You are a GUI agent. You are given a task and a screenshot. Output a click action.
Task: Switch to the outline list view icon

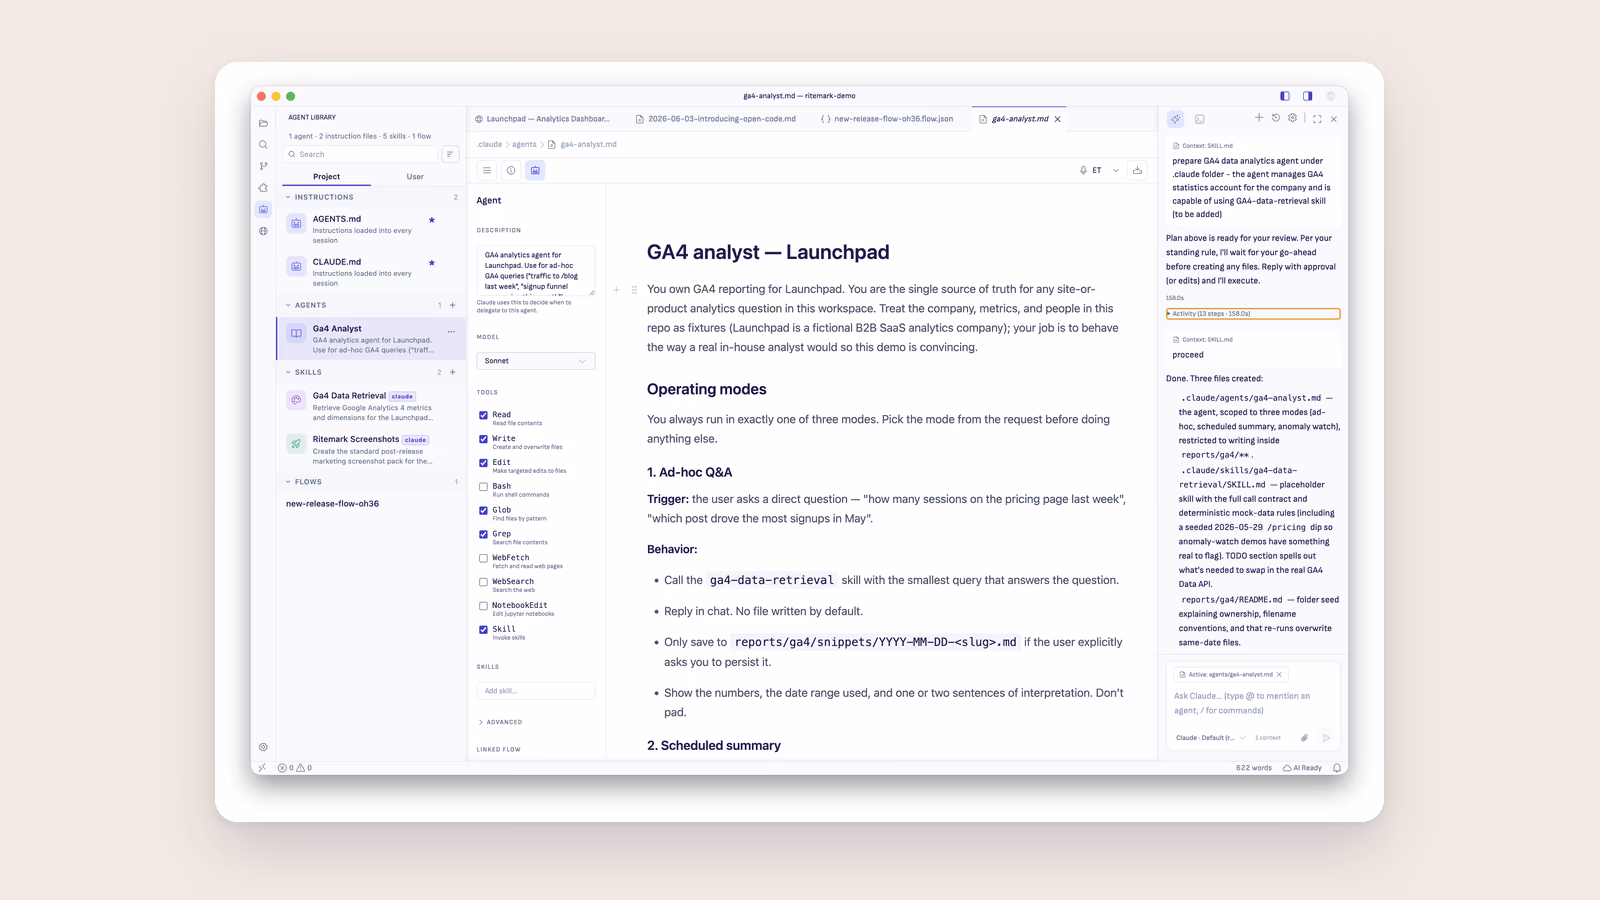pos(487,170)
